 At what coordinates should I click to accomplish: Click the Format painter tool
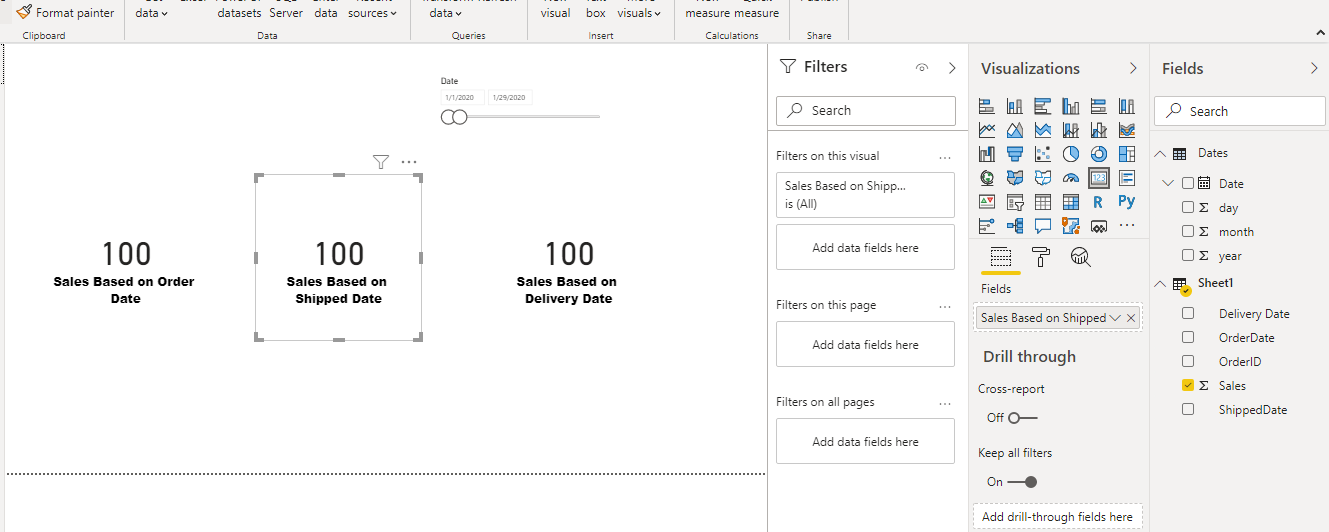tap(65, 13)
